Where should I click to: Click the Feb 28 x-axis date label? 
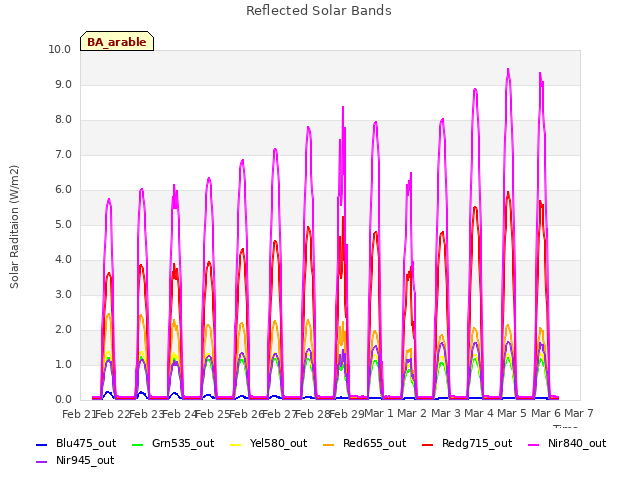click(313, 414)
